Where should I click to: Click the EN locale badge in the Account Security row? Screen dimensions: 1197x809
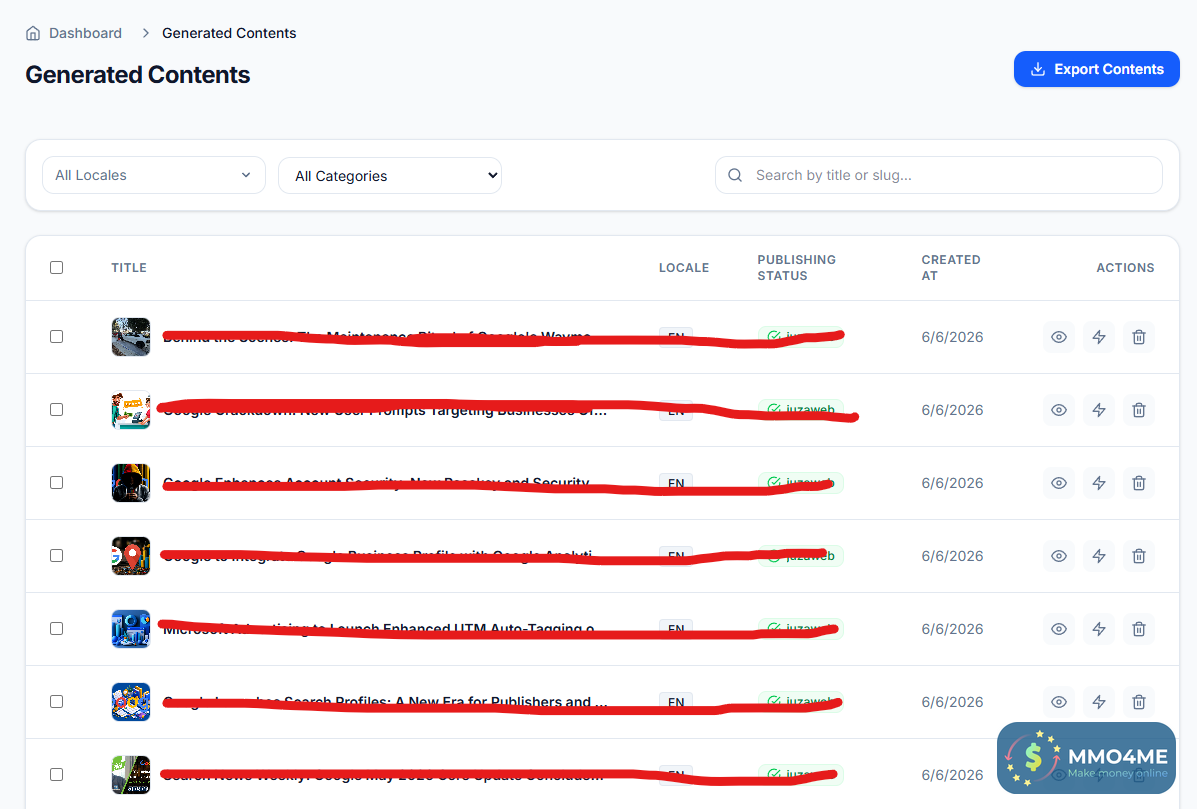[676, 482]
